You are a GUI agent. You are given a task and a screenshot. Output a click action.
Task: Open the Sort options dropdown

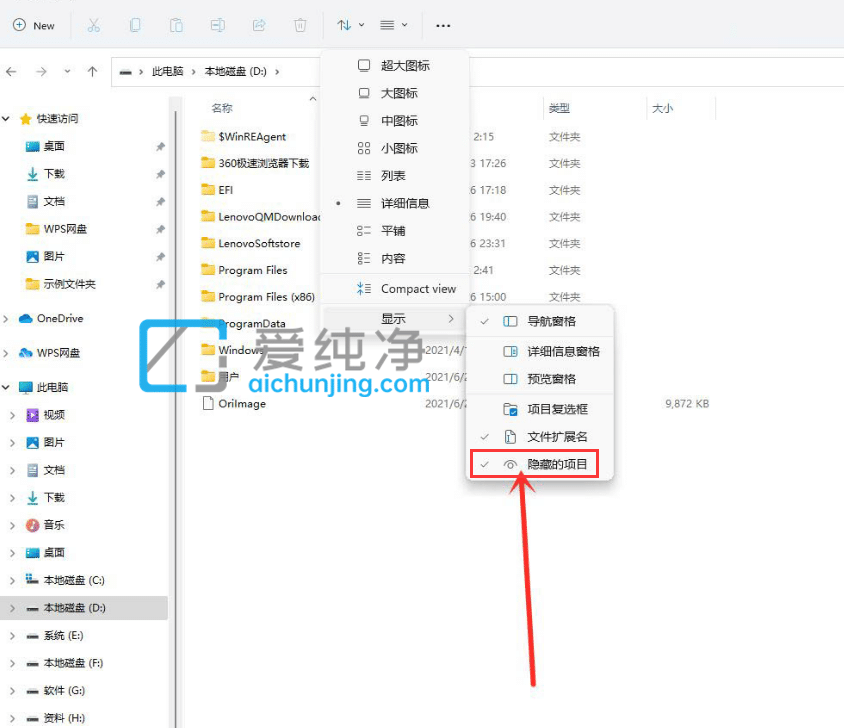tap(350, 25)
